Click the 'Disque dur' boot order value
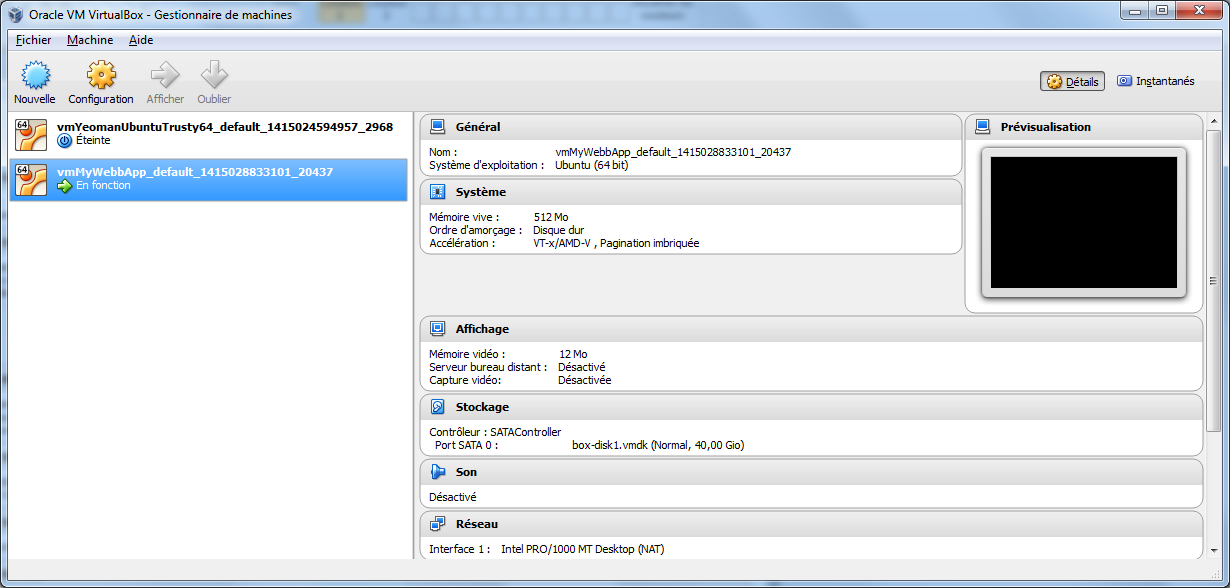 tap(558, 230)
